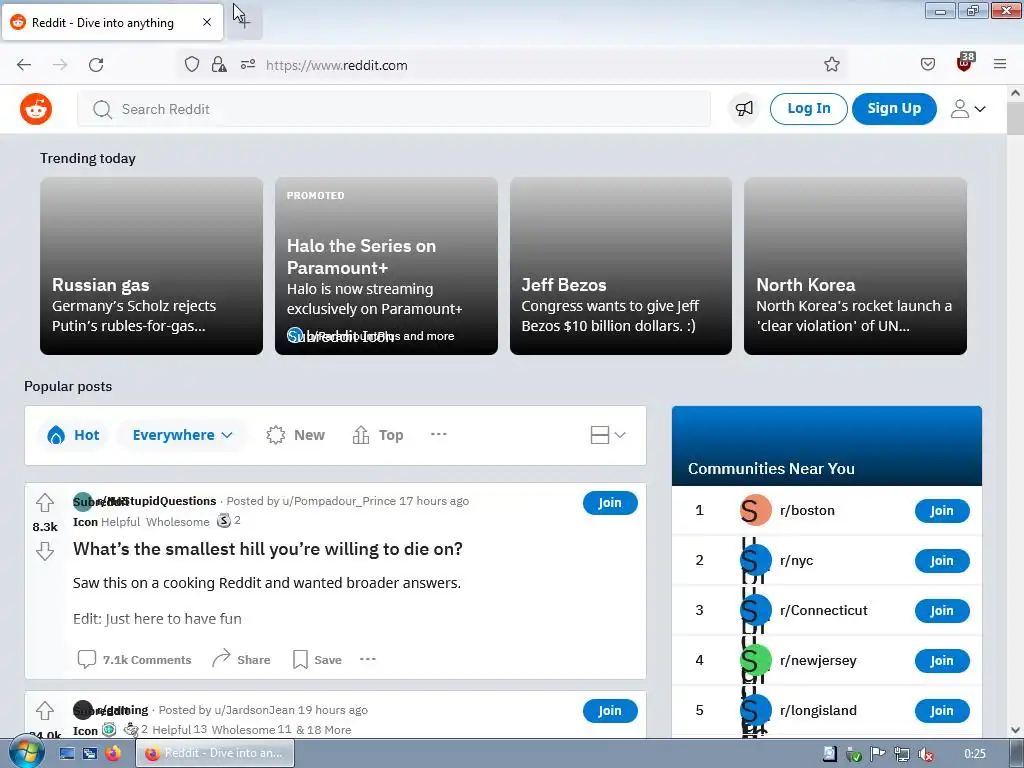Screen dimensions: 1024x768
Task: Click the Log In button
Action: 808,108
